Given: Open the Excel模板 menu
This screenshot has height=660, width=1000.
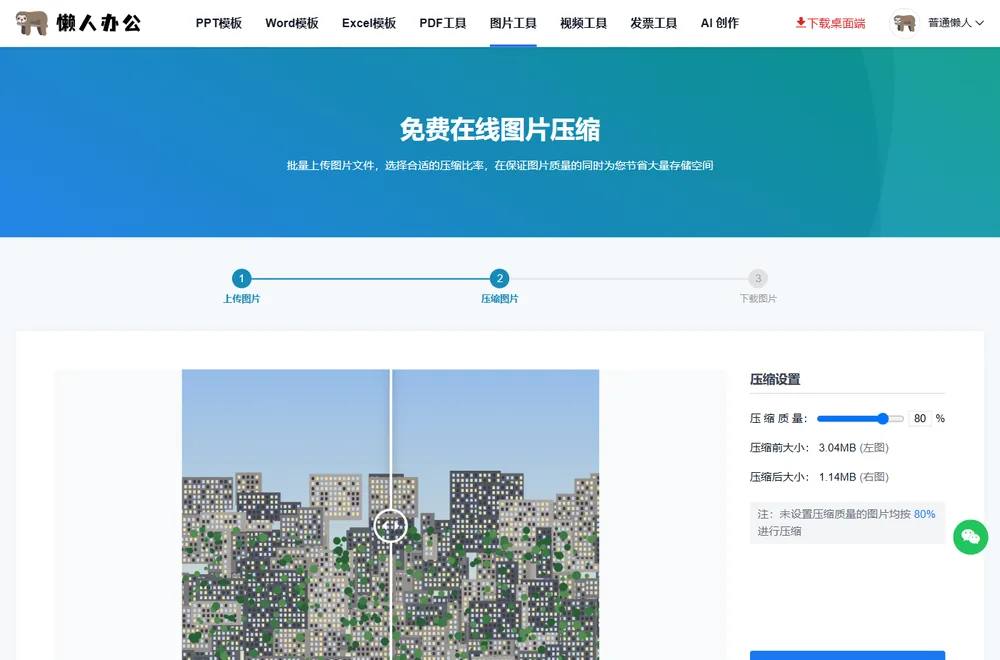Looking at the screenshot, I should tap(369, 23).
